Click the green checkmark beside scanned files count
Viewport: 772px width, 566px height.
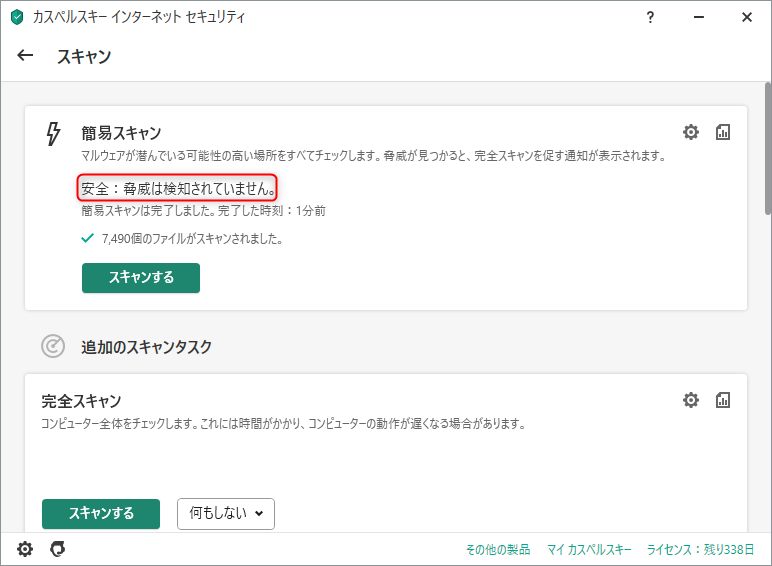(x=88, y=238)
